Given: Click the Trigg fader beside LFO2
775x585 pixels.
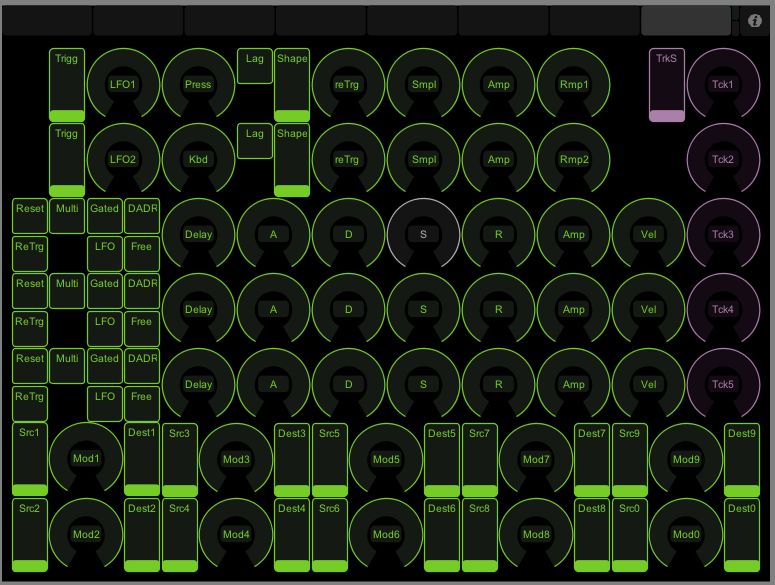Looking at the screenshot, I should click(x=67, y=160).
